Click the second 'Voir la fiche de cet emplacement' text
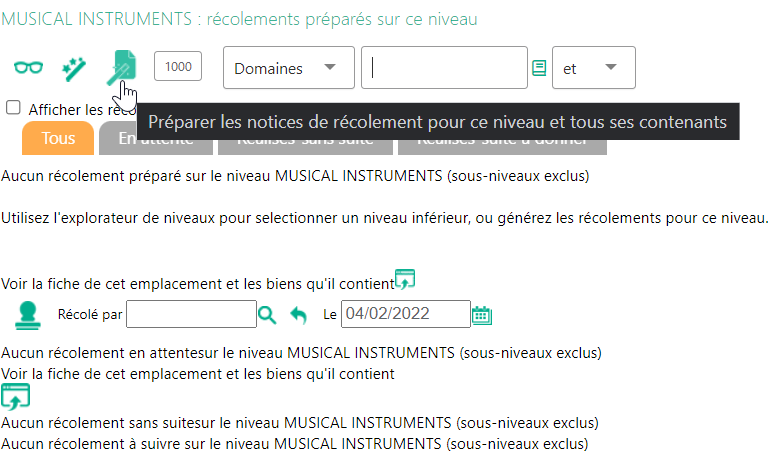 [198, 374]
